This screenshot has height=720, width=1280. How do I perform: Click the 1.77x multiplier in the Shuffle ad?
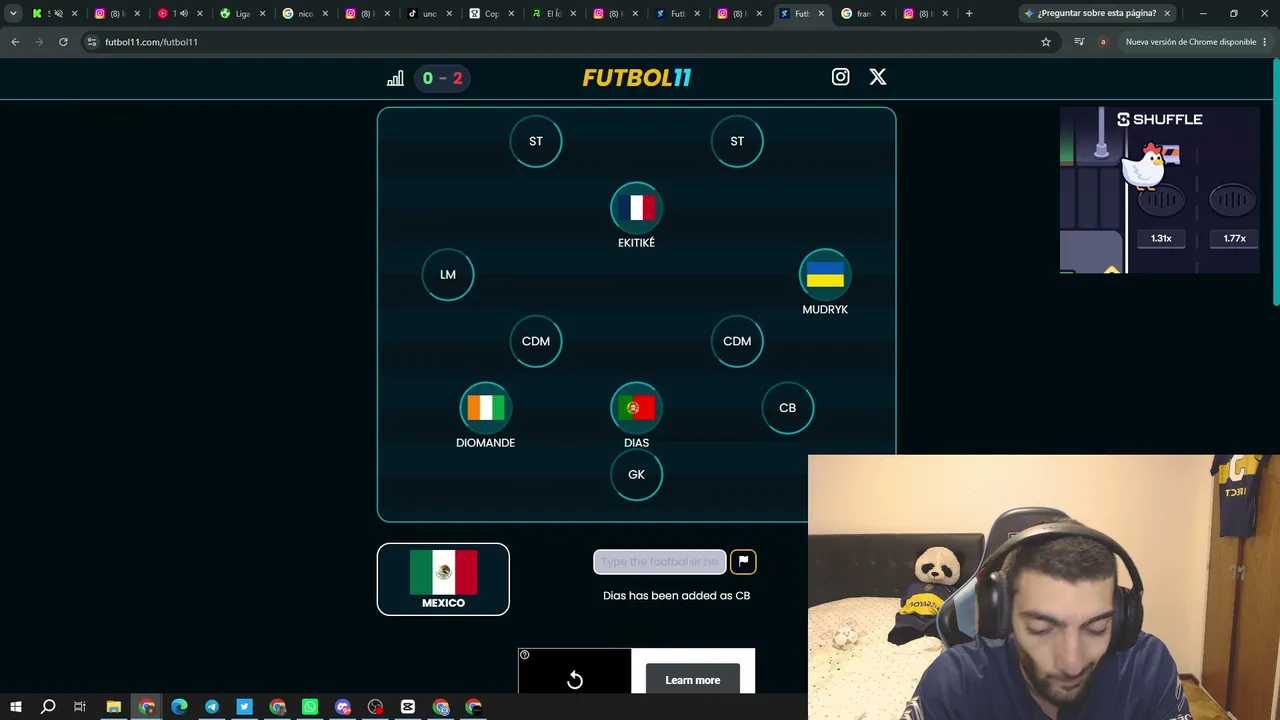[1235, 238]
